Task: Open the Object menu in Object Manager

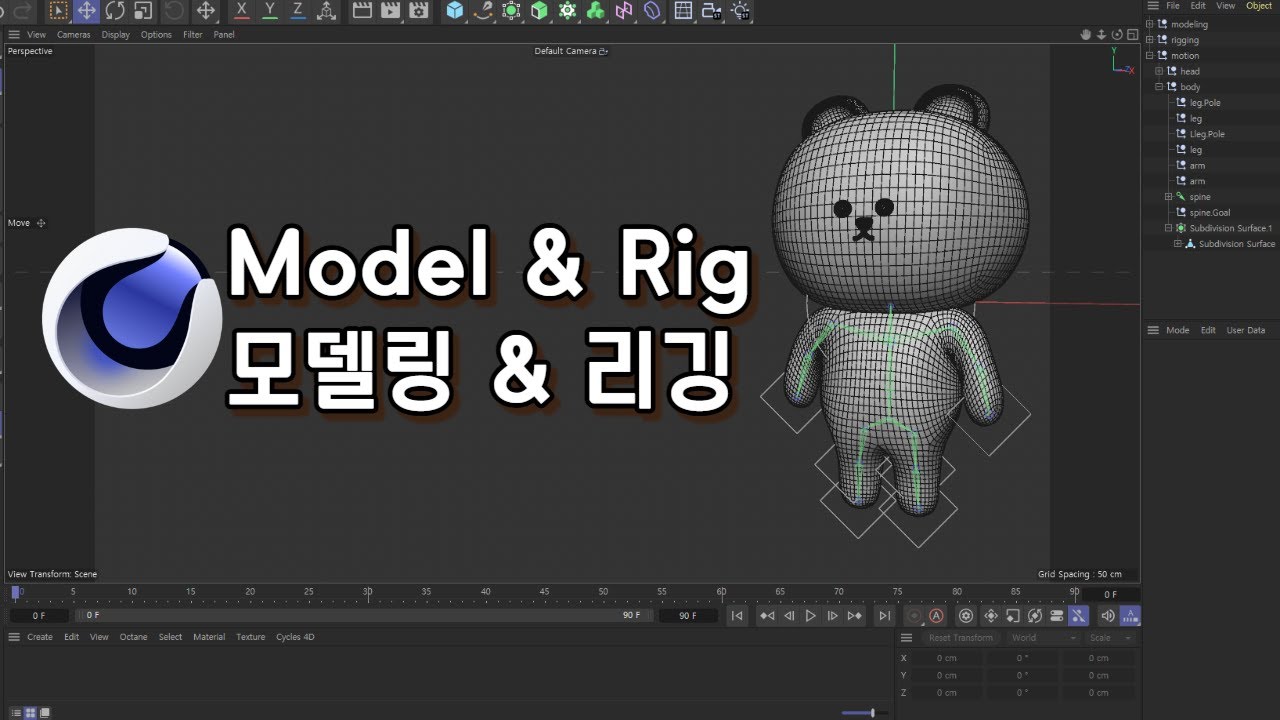Action: [x=1259, y=6]
